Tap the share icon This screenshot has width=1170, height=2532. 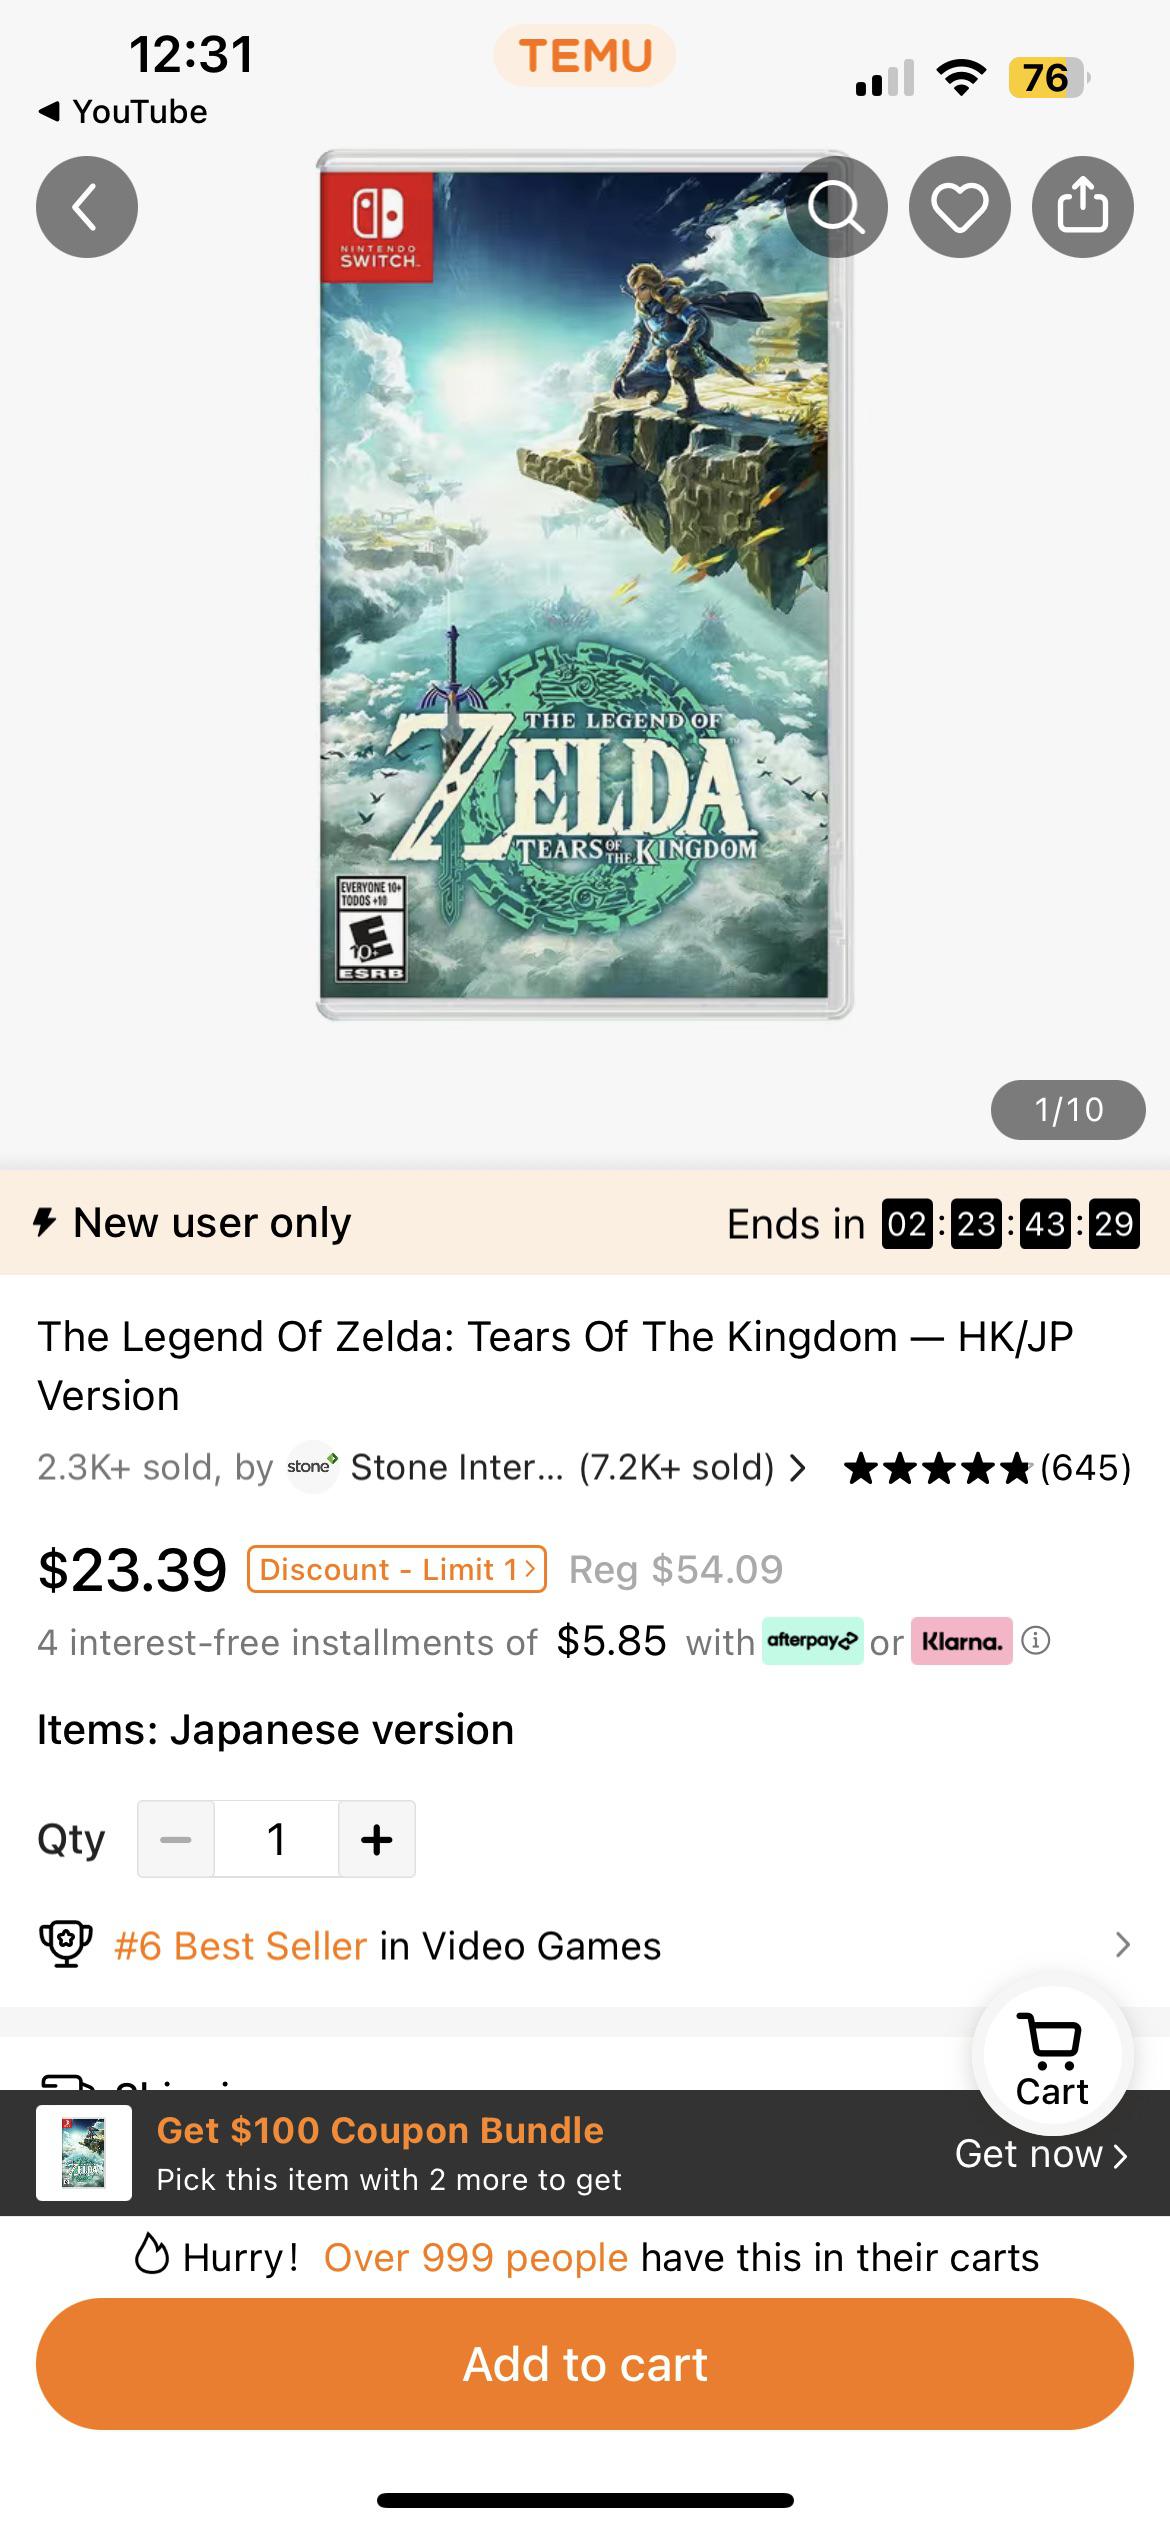(1082, 207)
